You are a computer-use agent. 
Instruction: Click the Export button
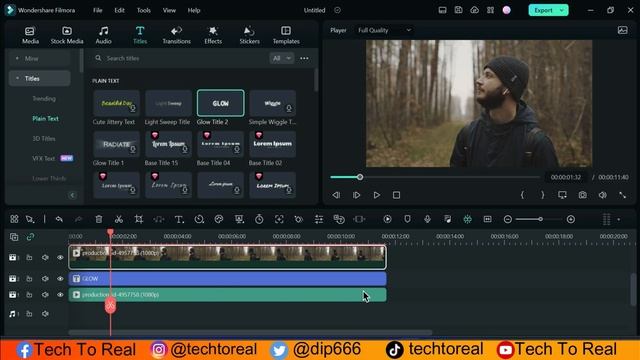pos(543,10)
